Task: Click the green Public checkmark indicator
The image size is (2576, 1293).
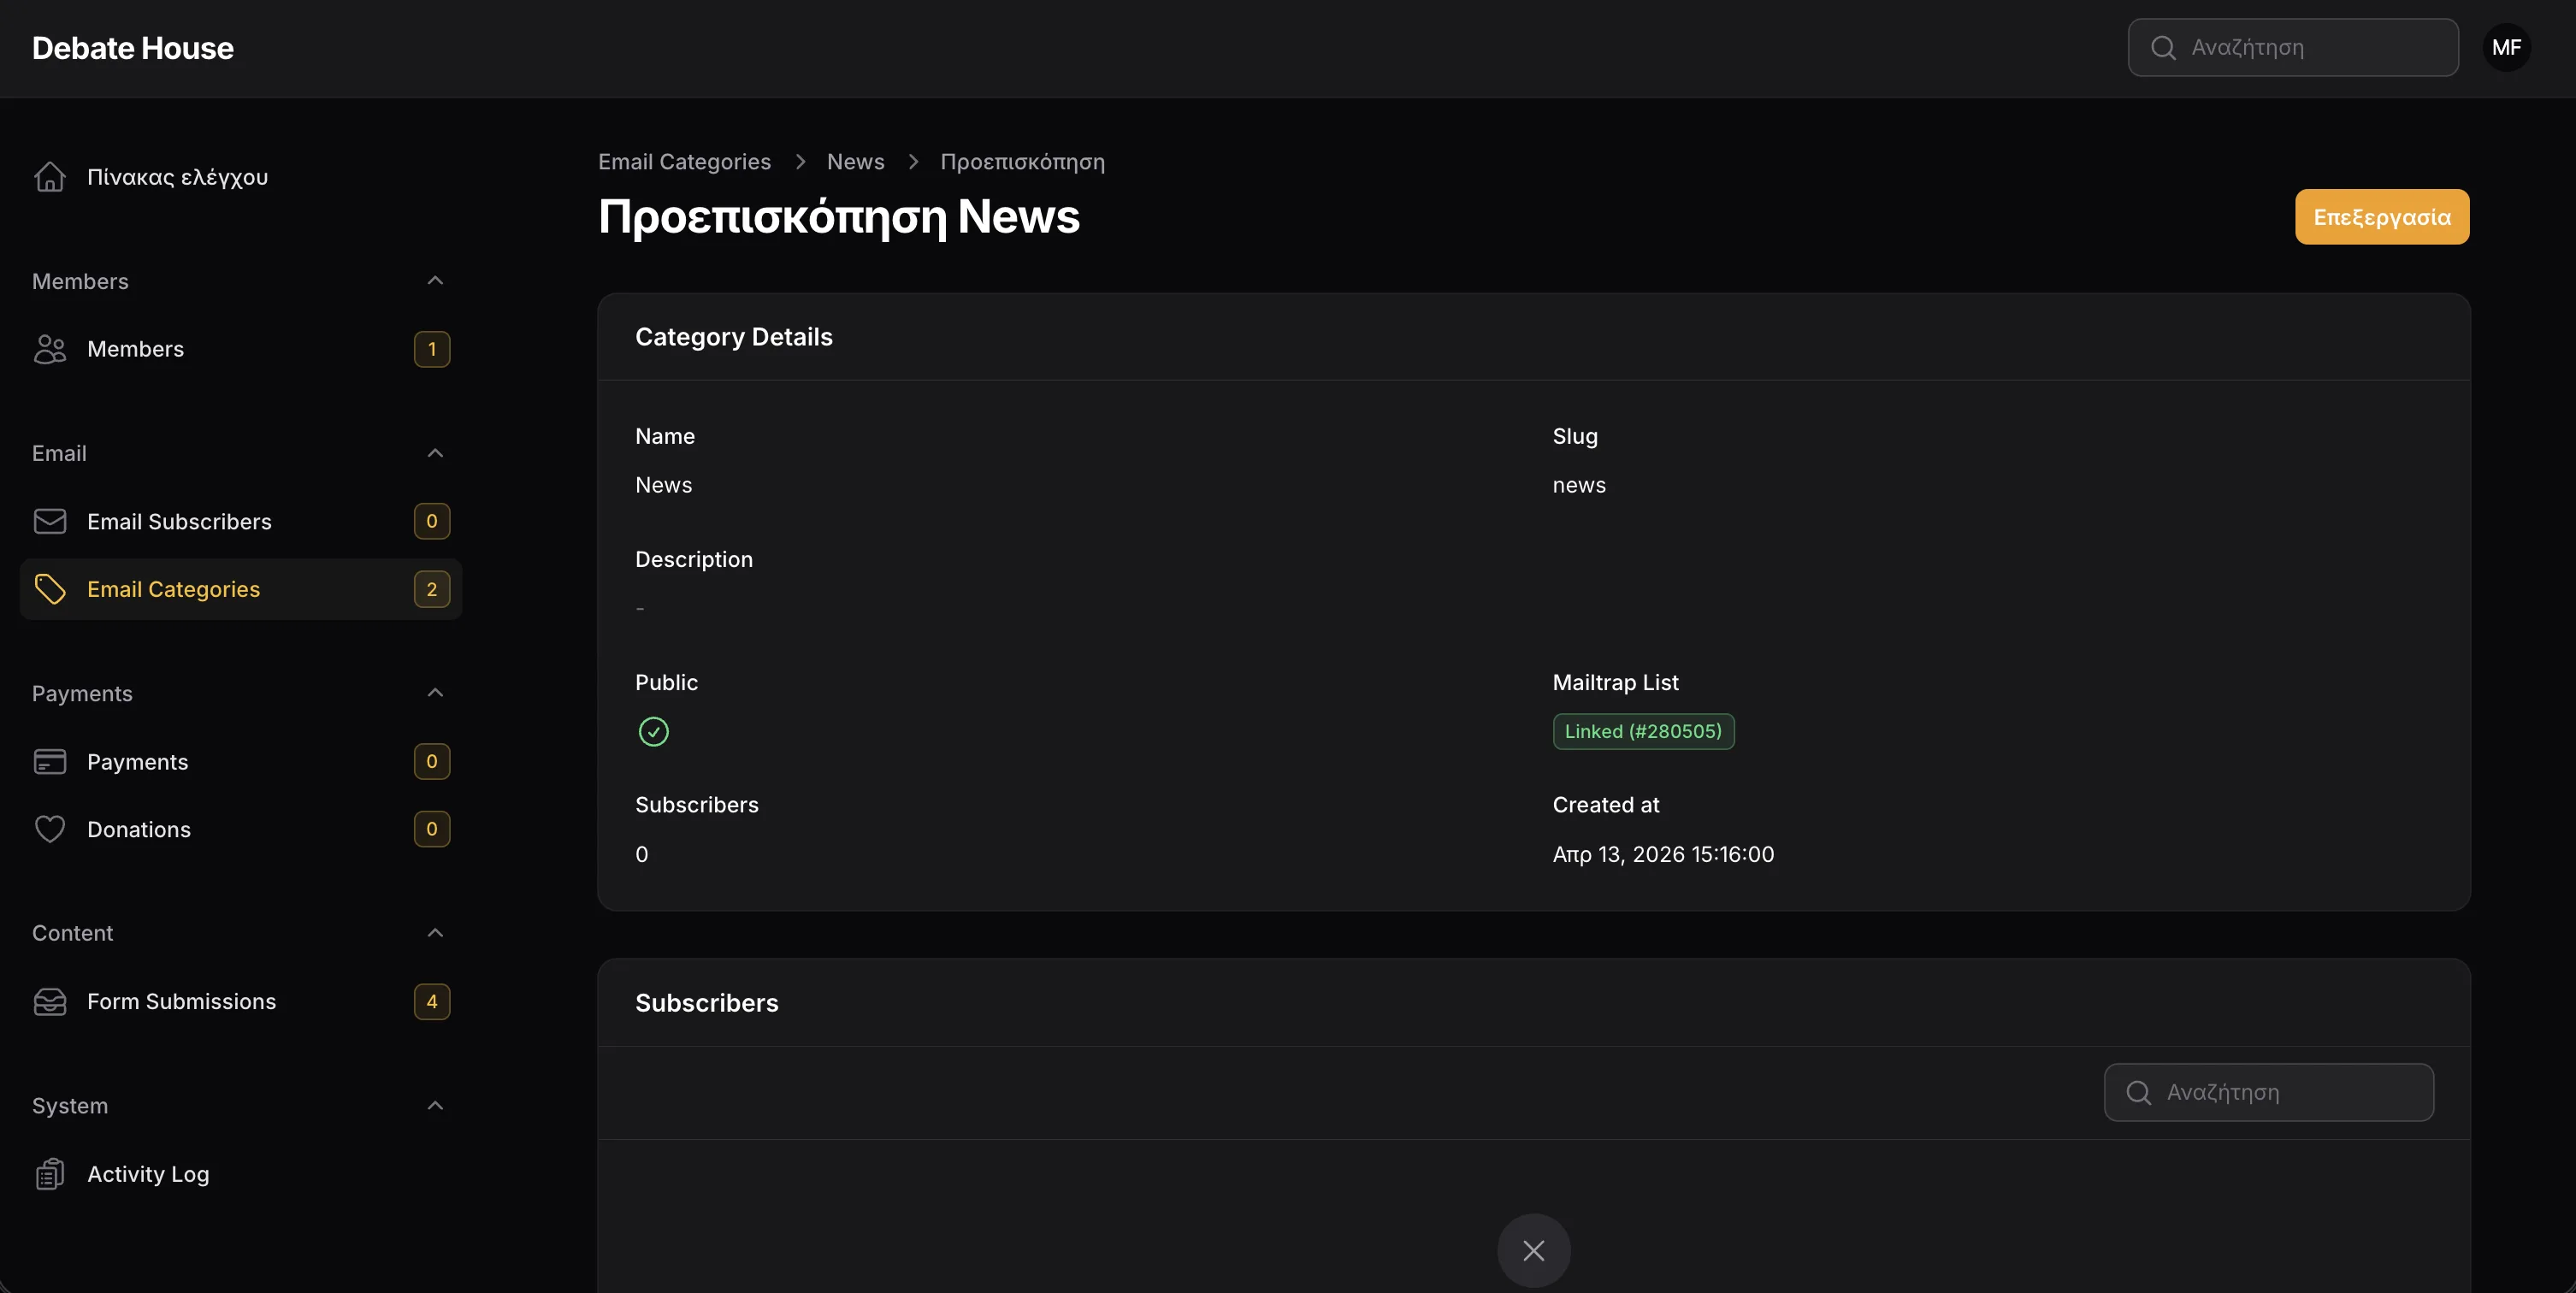Action: [653, 732]
